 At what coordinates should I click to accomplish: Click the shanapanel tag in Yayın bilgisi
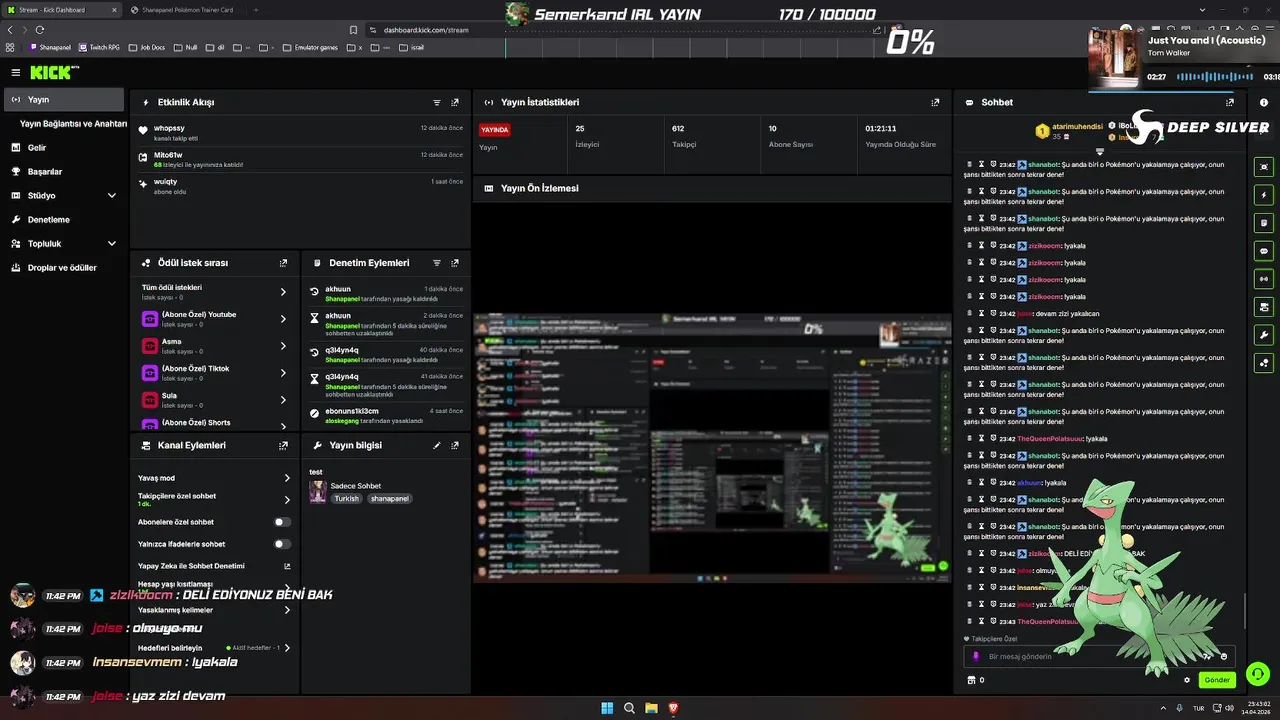[389, 499]
